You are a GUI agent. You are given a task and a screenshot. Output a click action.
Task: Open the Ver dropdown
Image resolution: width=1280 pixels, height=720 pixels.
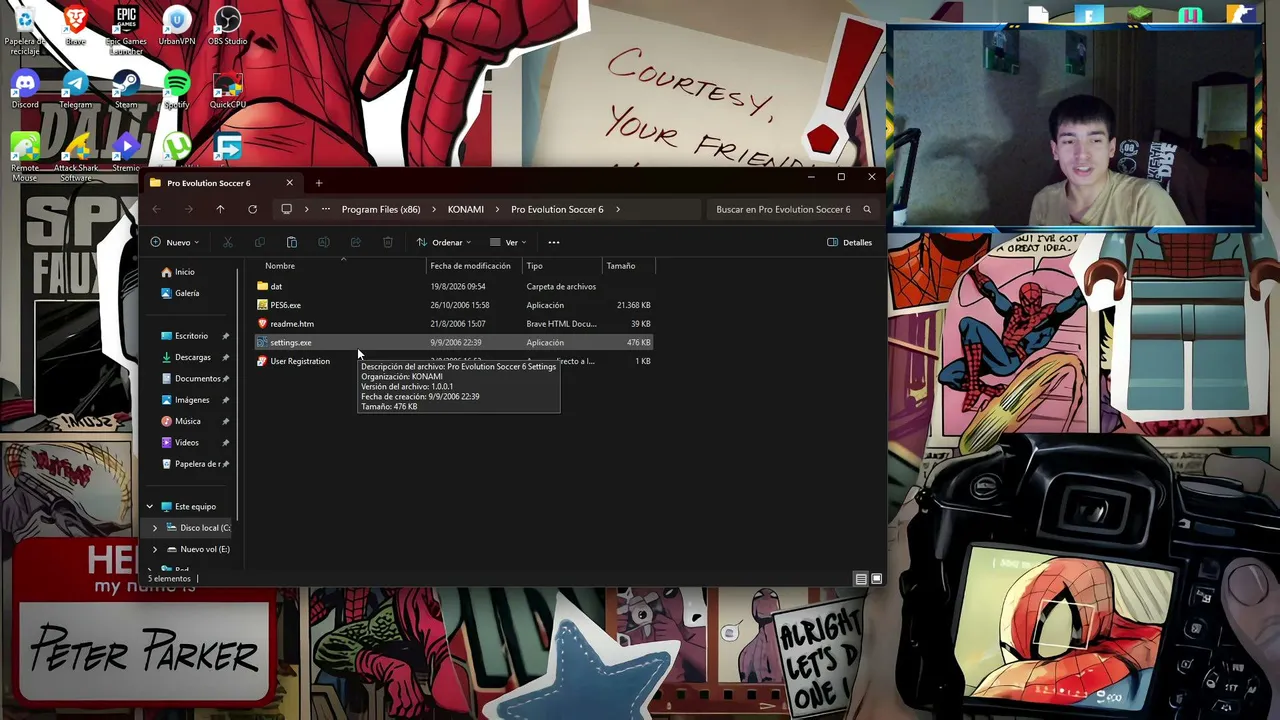click(508, 242)
